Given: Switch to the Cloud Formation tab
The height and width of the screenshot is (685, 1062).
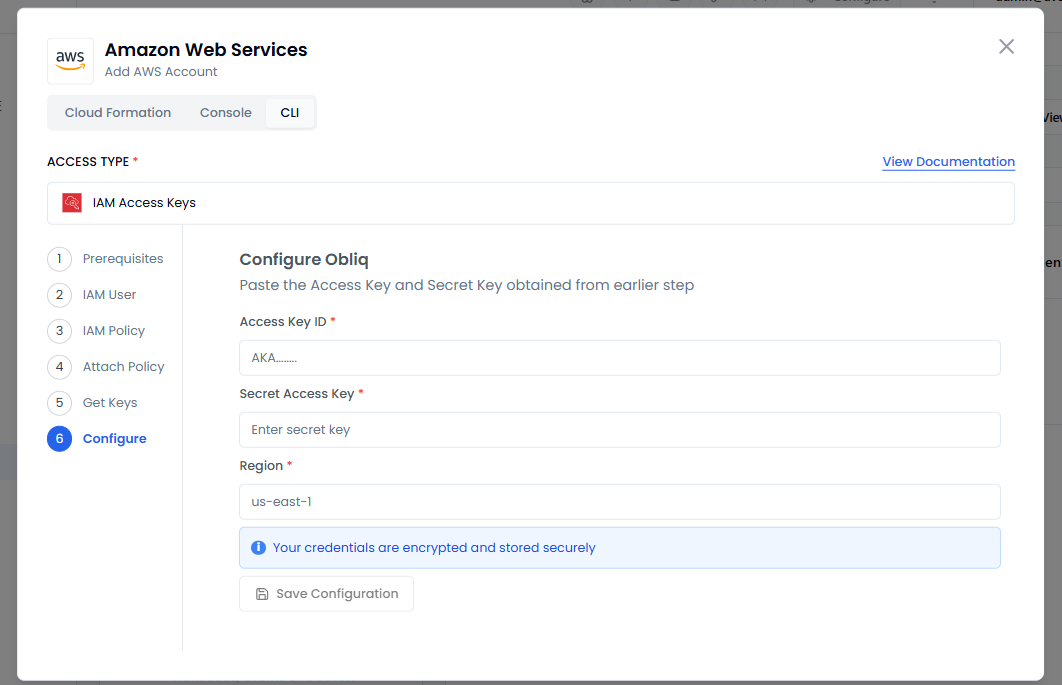Looking at the screenshot, I should [x=118, y=113].
